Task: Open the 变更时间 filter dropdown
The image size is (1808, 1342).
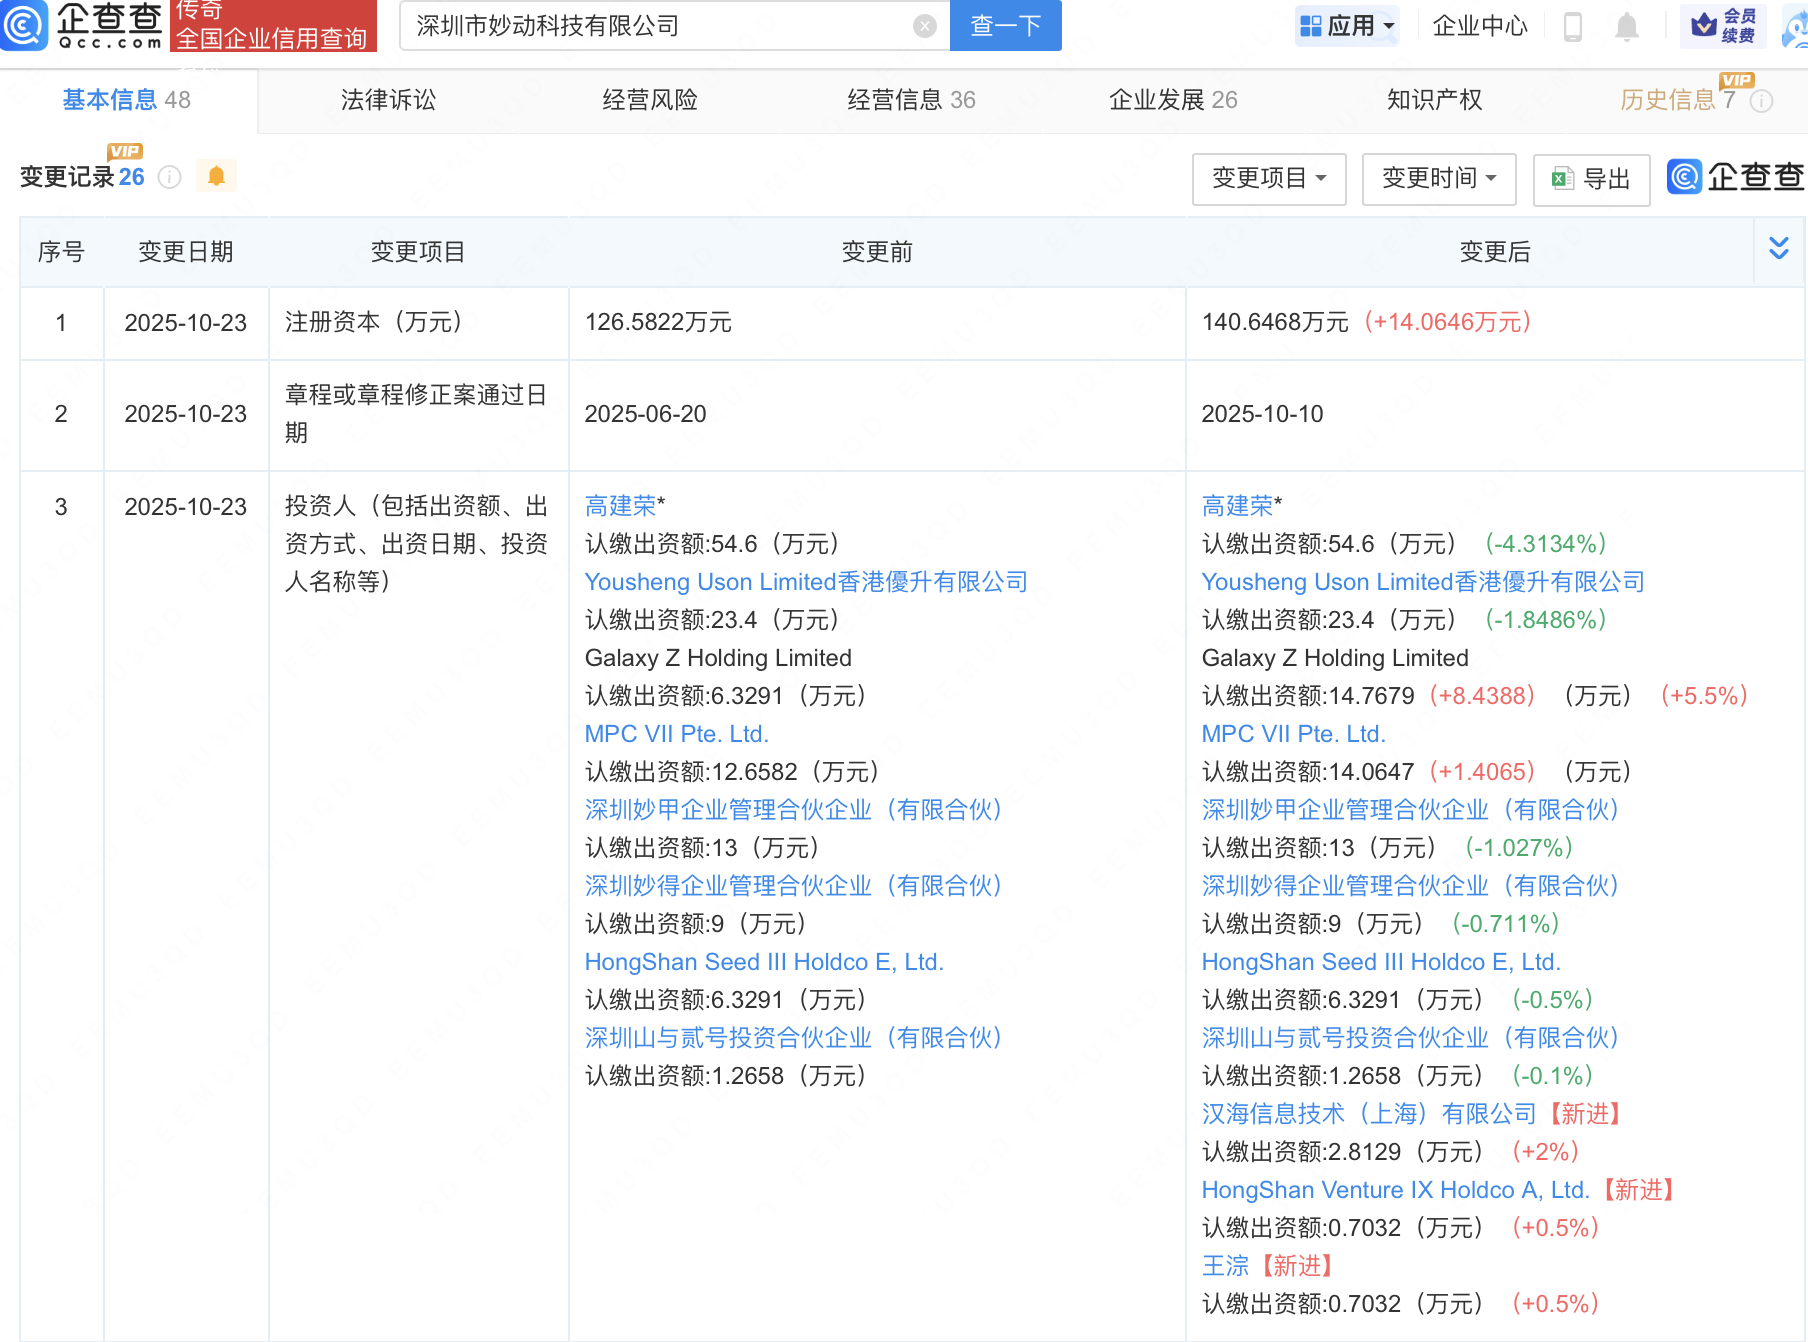Action: (x=1438, y=179)
